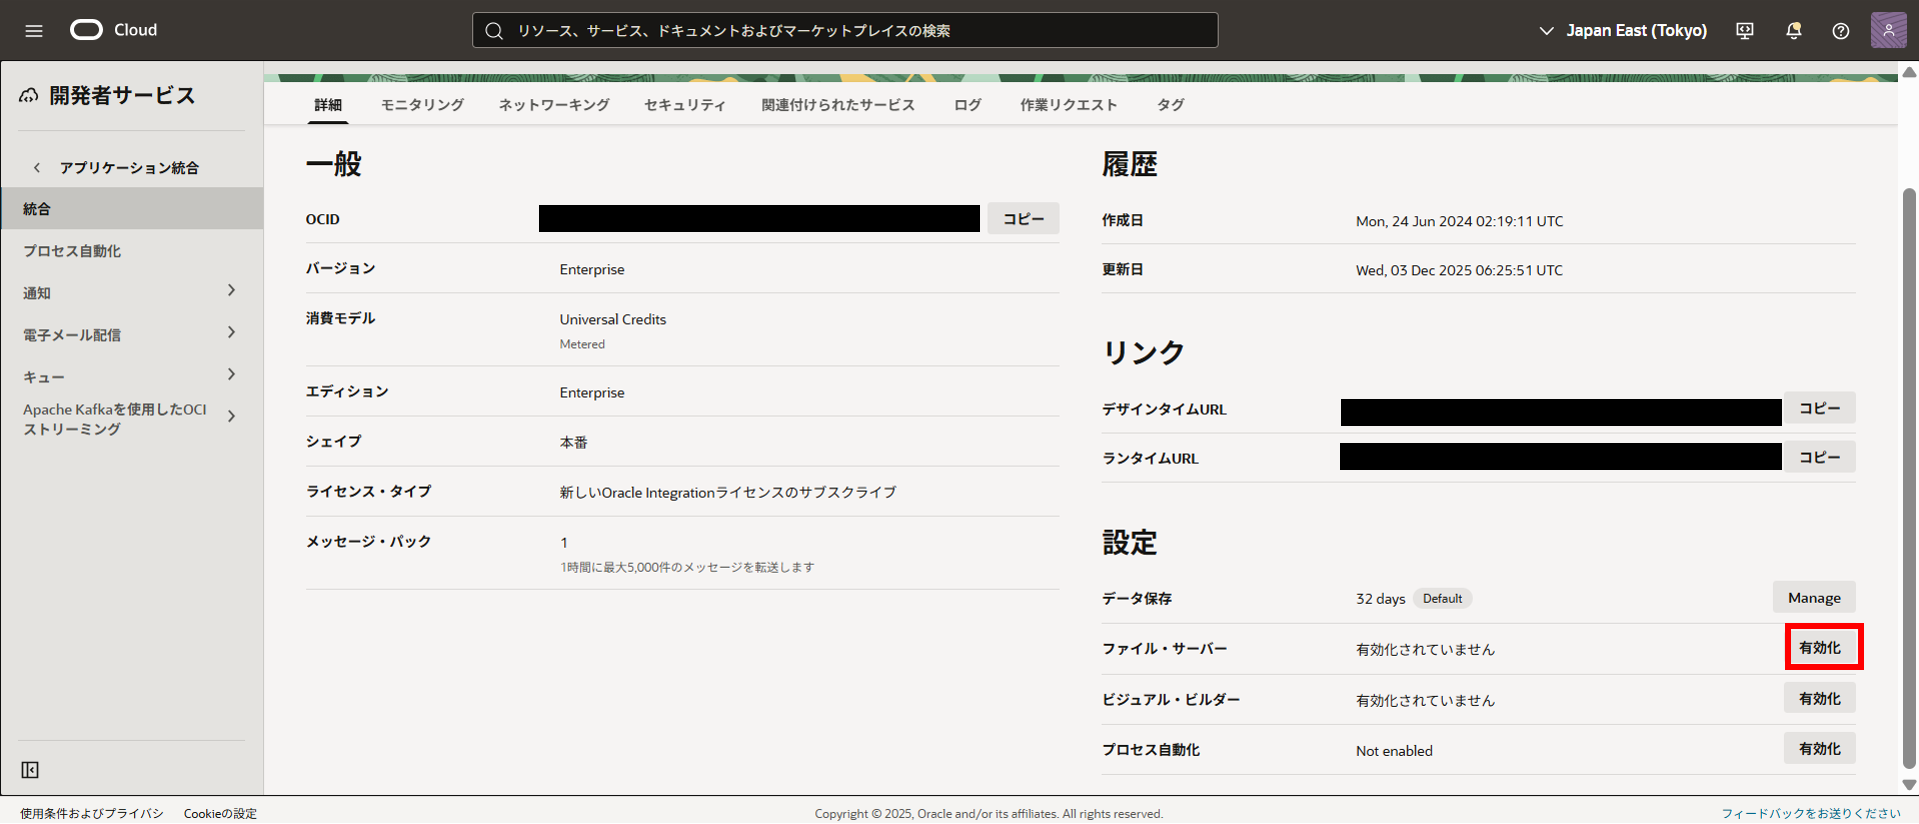The width and height of the screenshot is (1919, 824).
Task: Click the 更新日 timestamp value
Action: click(1459, 270)
